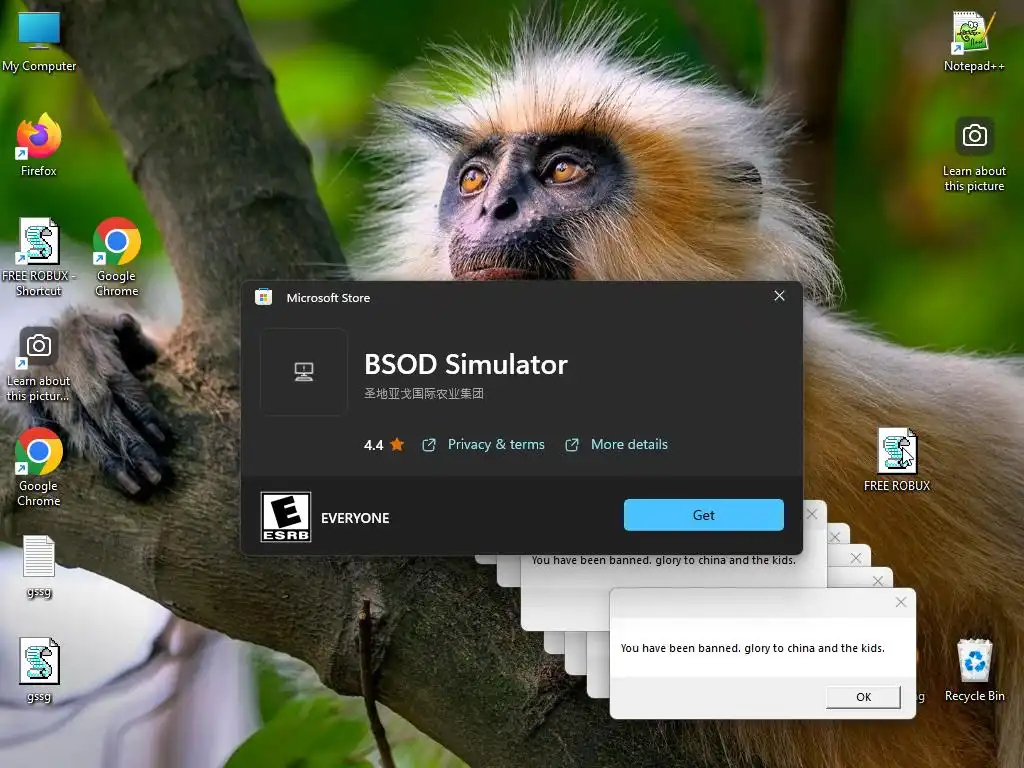Click the BSOD Simulator title text
Screen dimensions: 1024x768
pos(466,364)
